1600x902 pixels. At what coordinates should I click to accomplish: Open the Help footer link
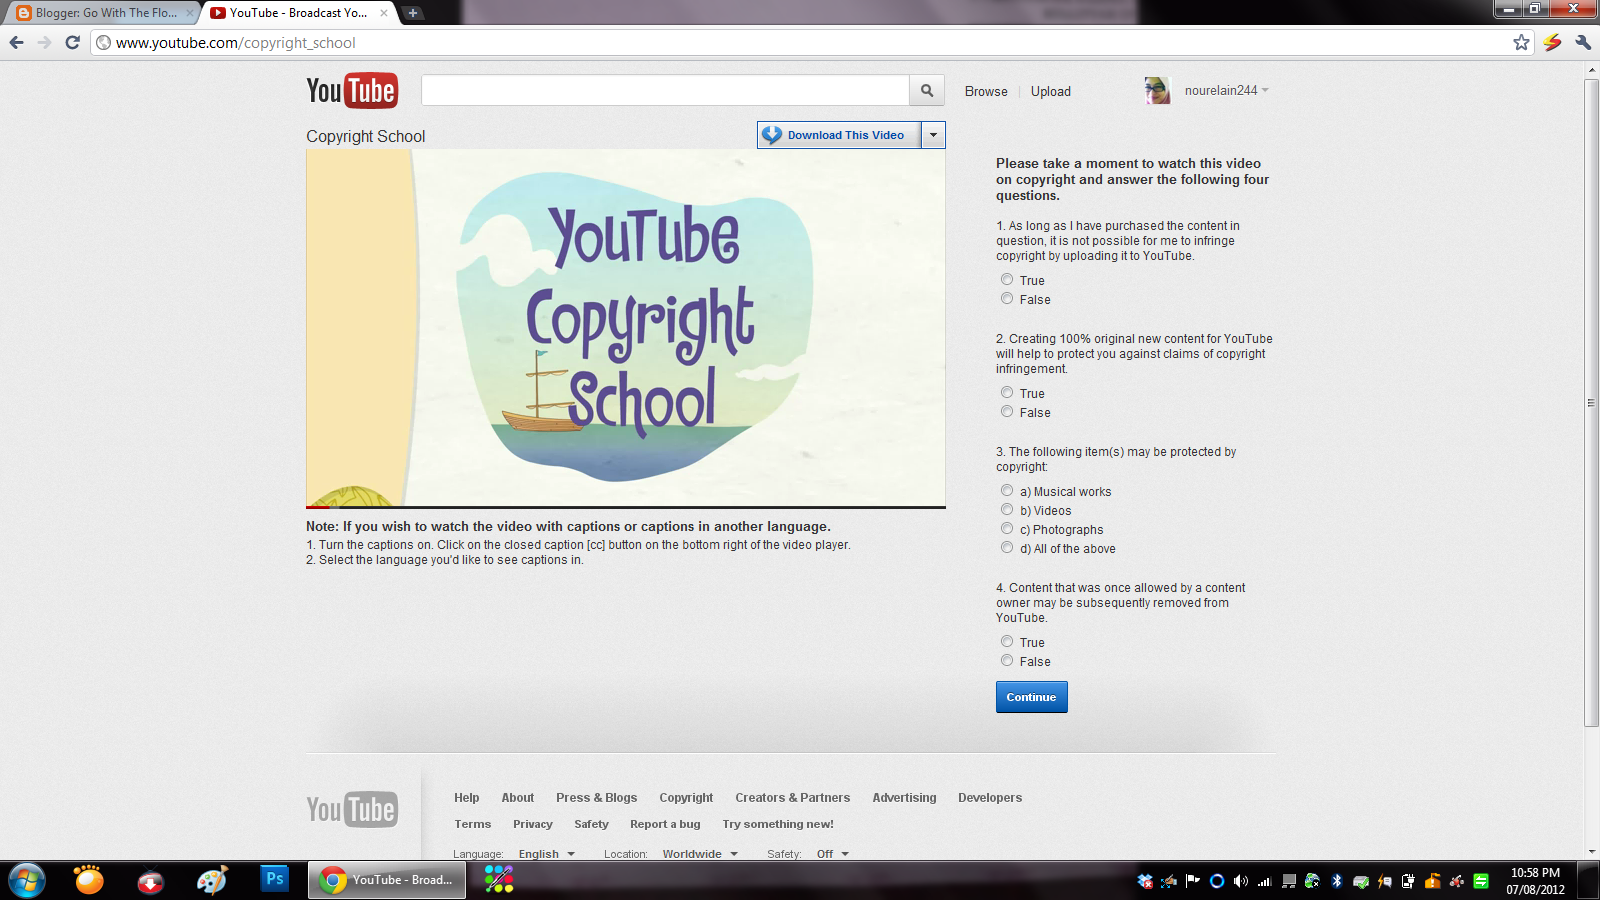[466, 798]
